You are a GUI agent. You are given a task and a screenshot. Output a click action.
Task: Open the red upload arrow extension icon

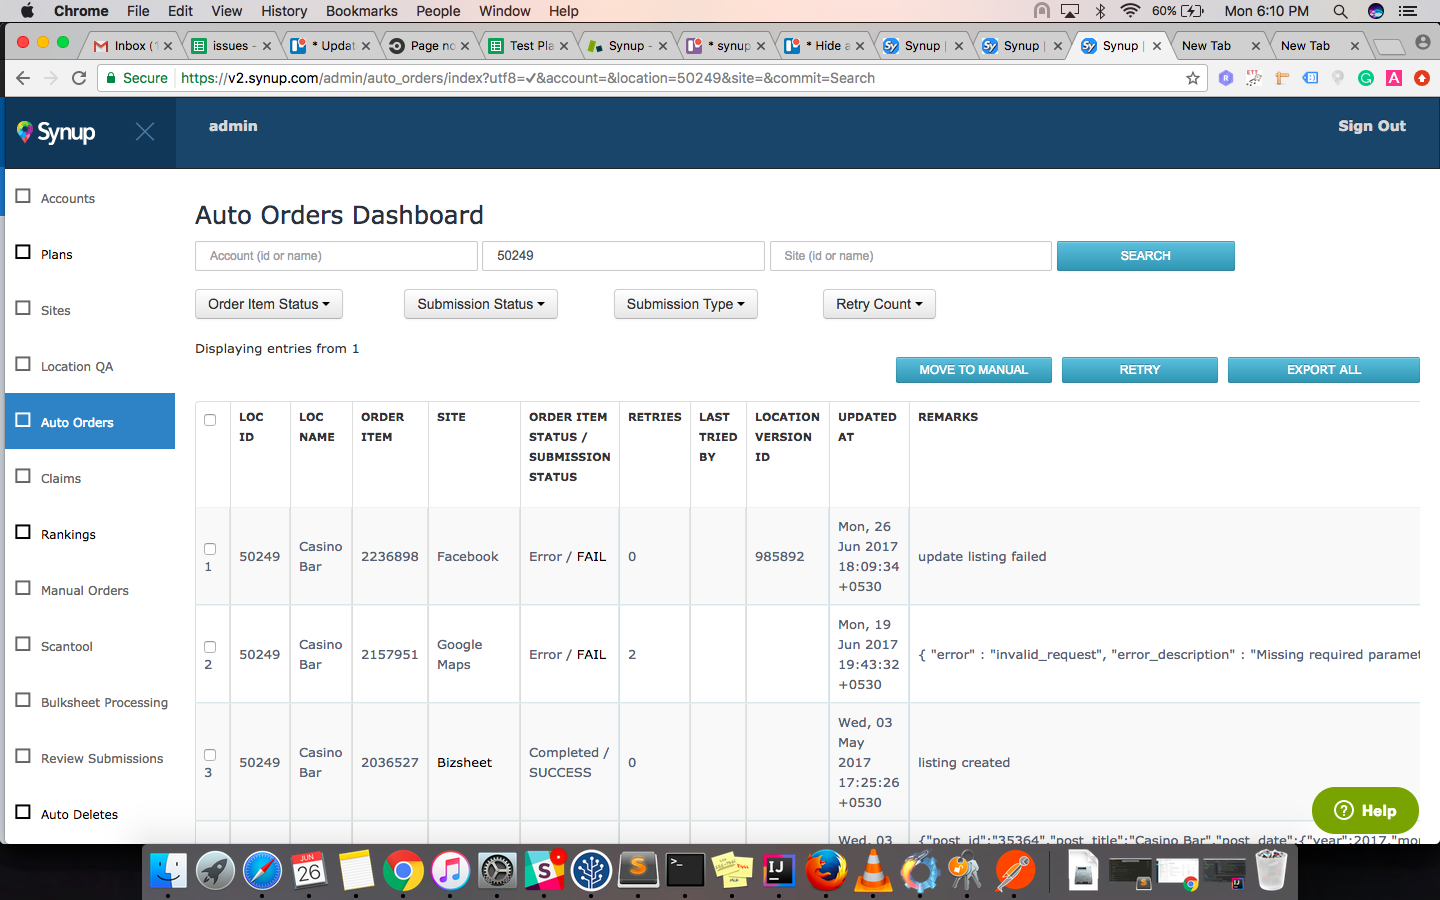coord(1421,78)
